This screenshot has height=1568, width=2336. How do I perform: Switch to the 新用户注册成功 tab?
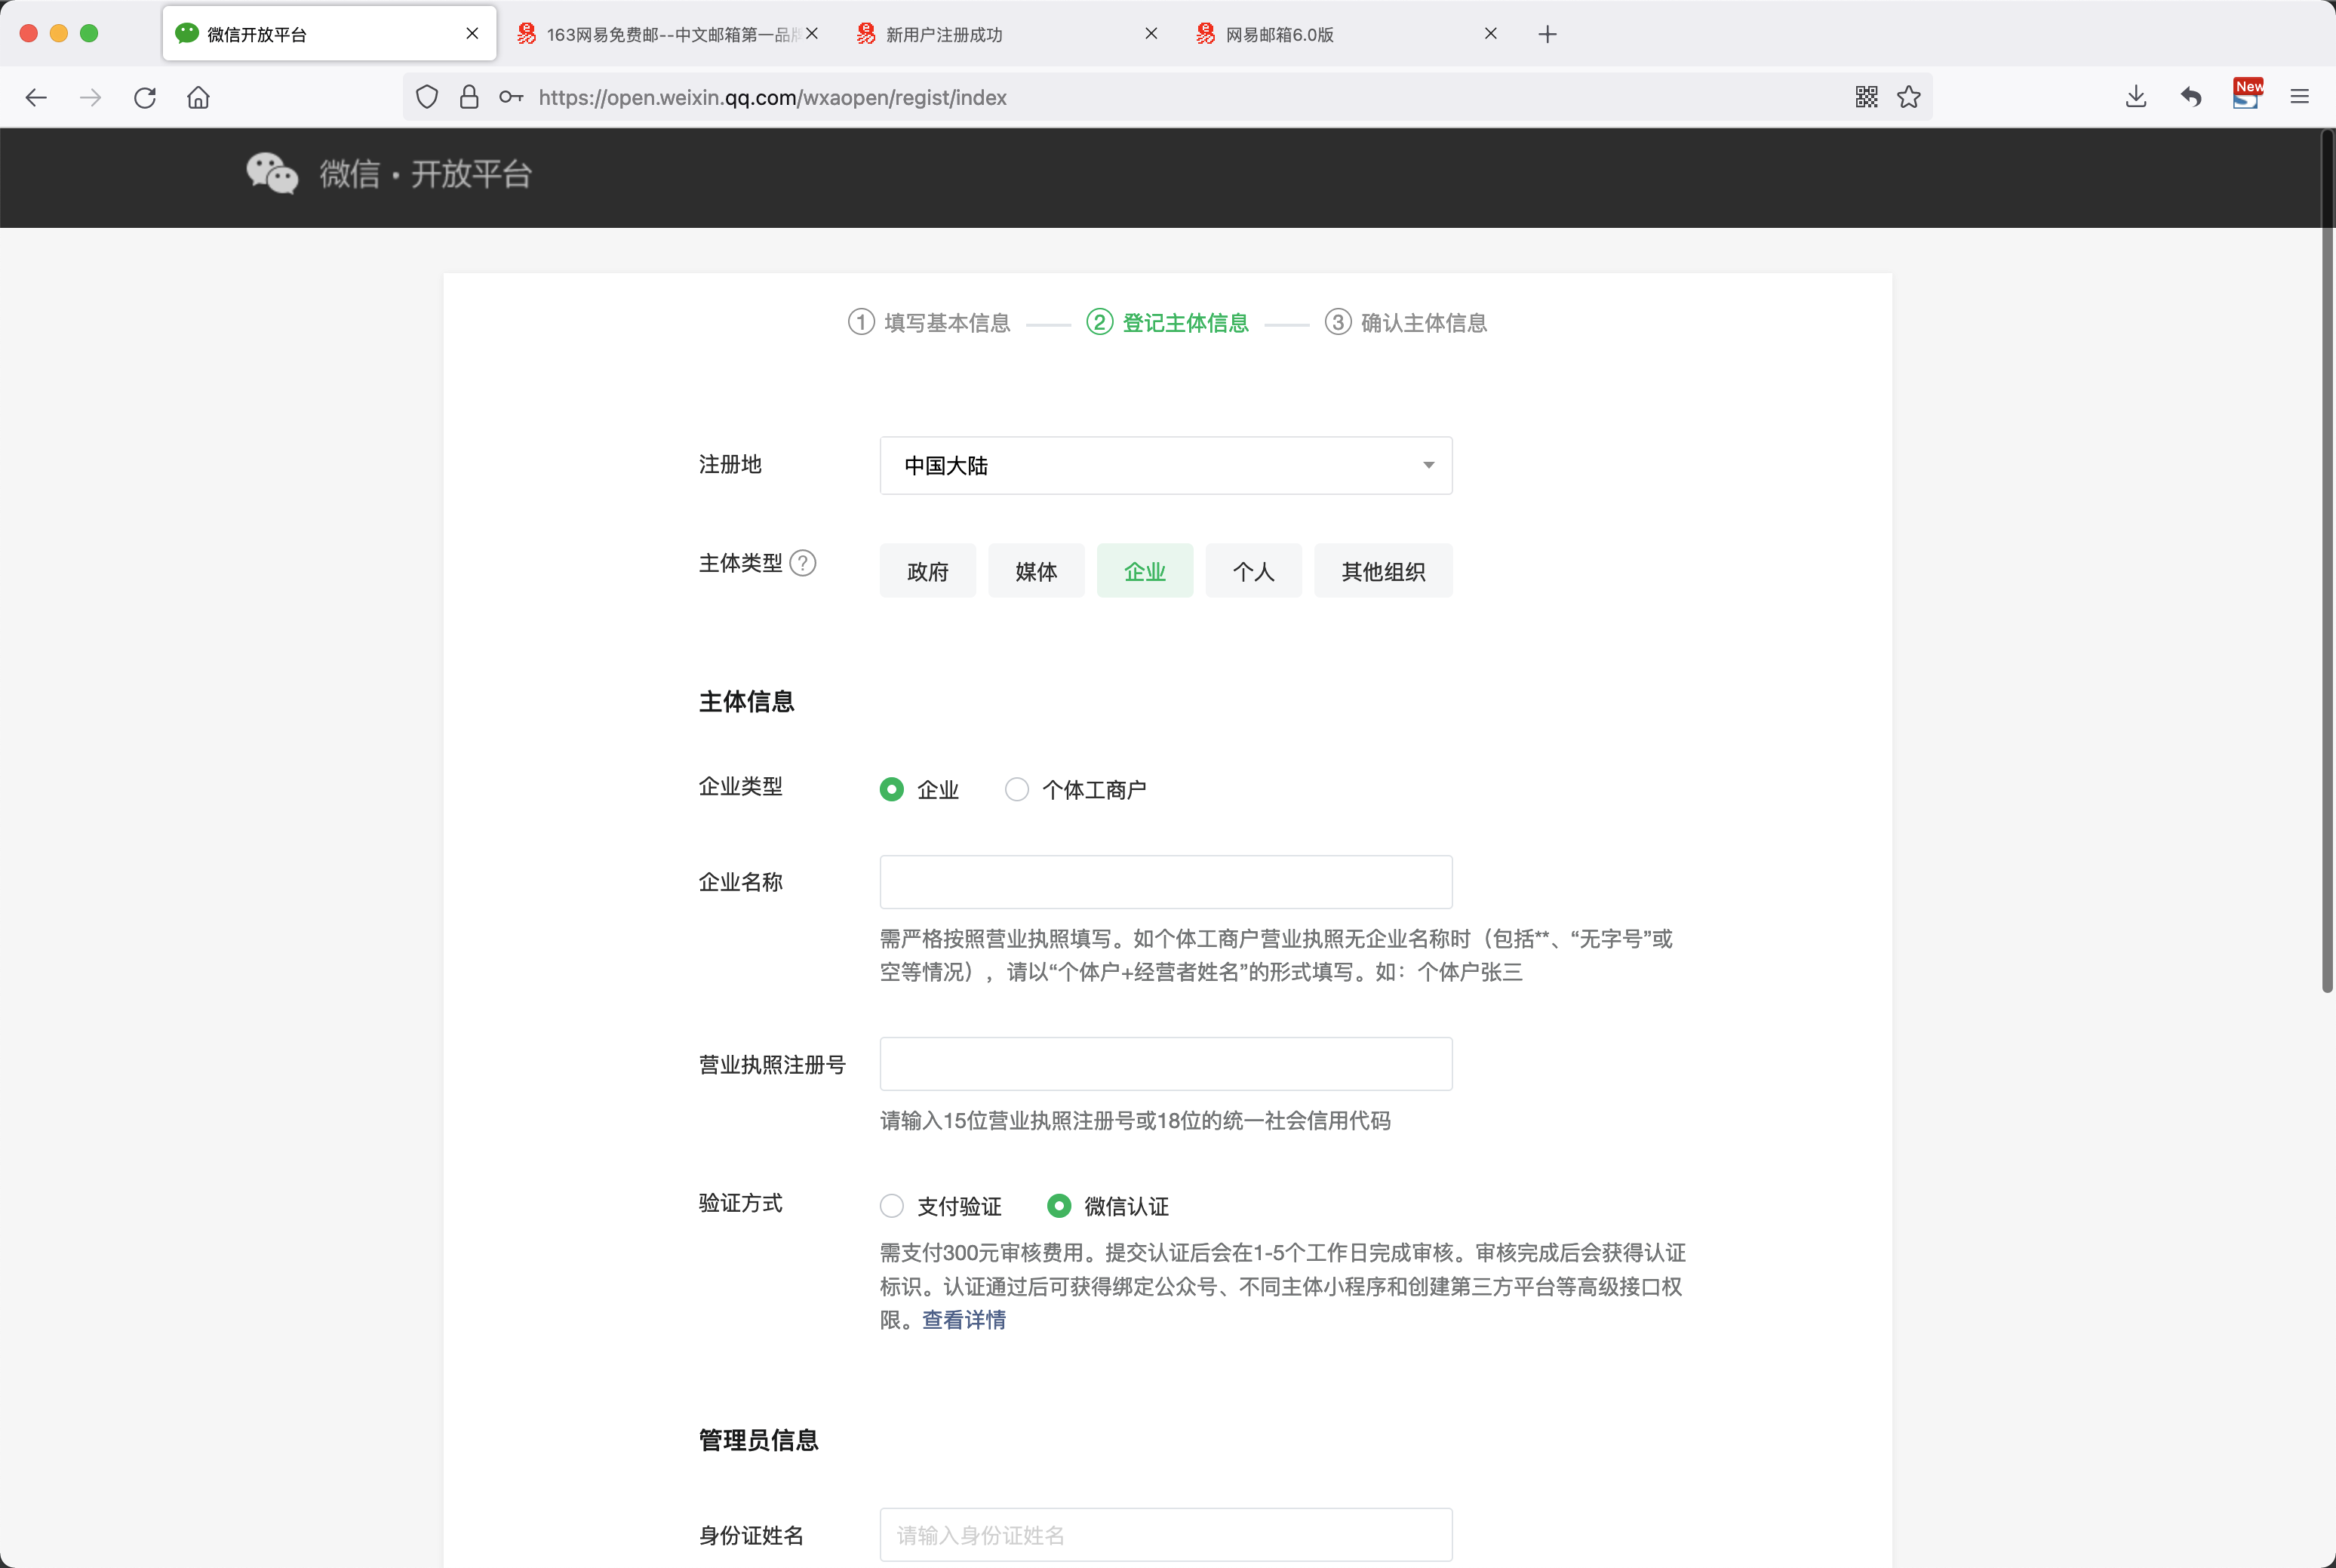coord(944,34)
